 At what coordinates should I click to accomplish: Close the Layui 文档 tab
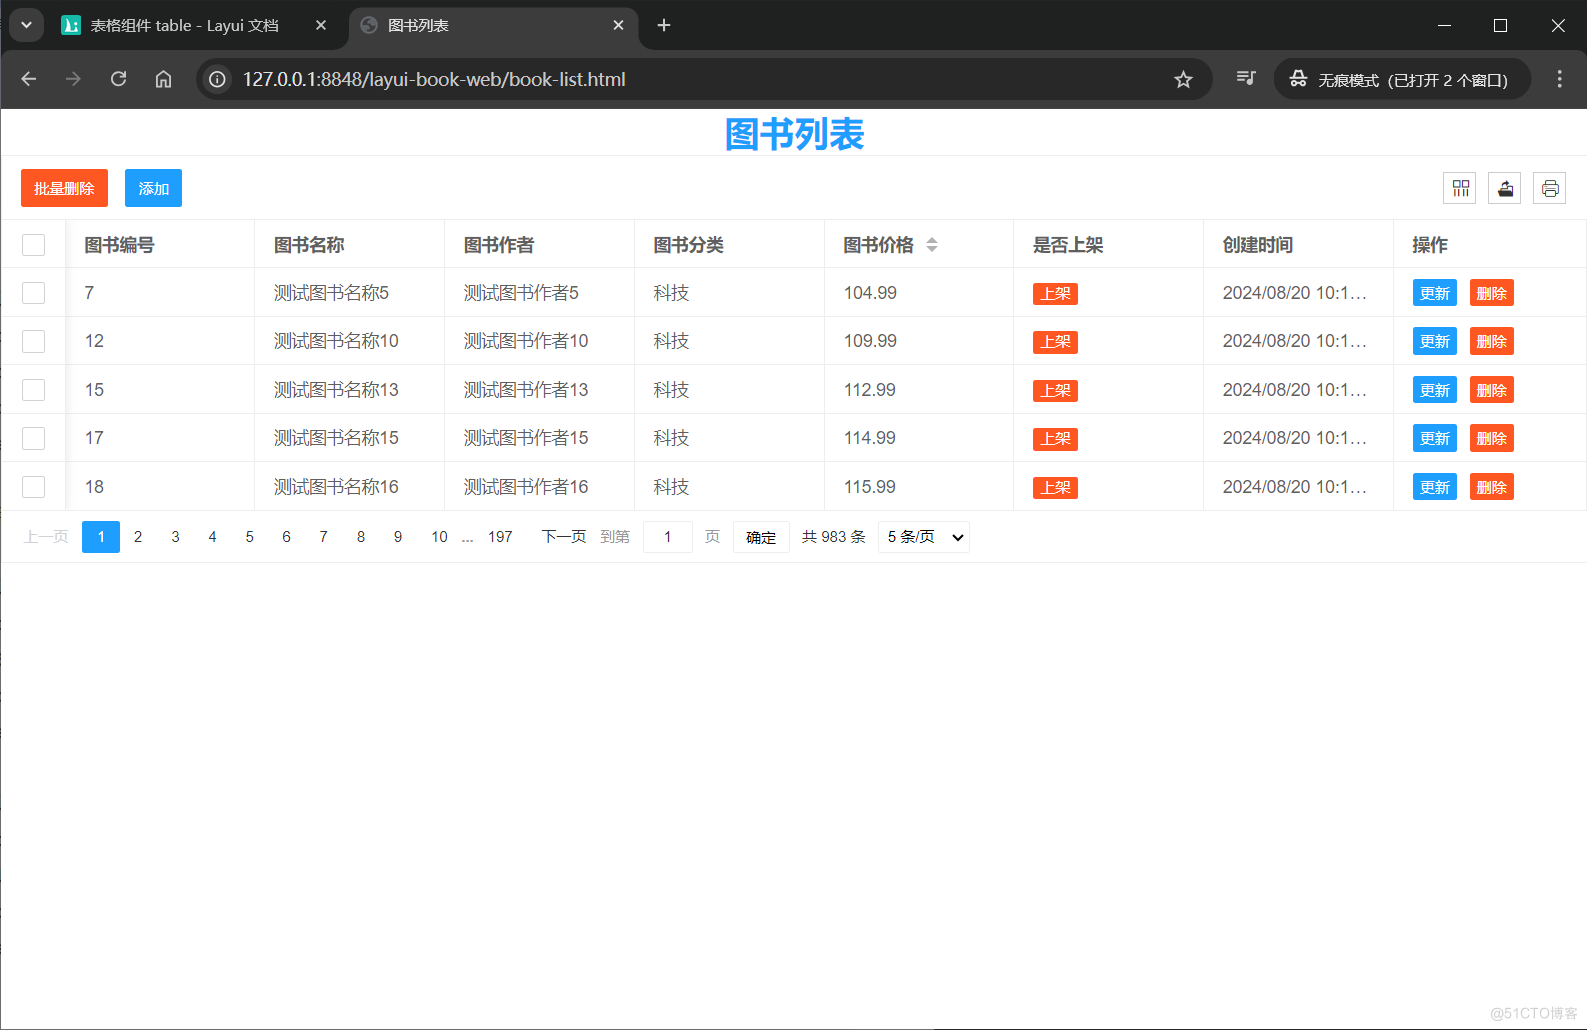321,25
